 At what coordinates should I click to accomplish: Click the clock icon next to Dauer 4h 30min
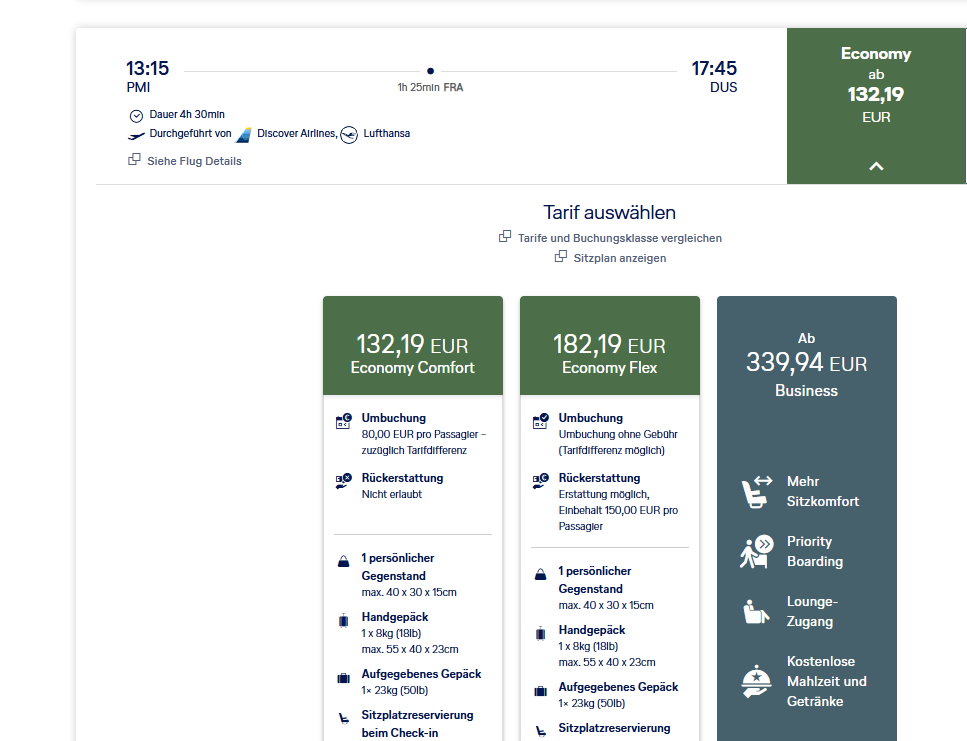pos(136,116)
